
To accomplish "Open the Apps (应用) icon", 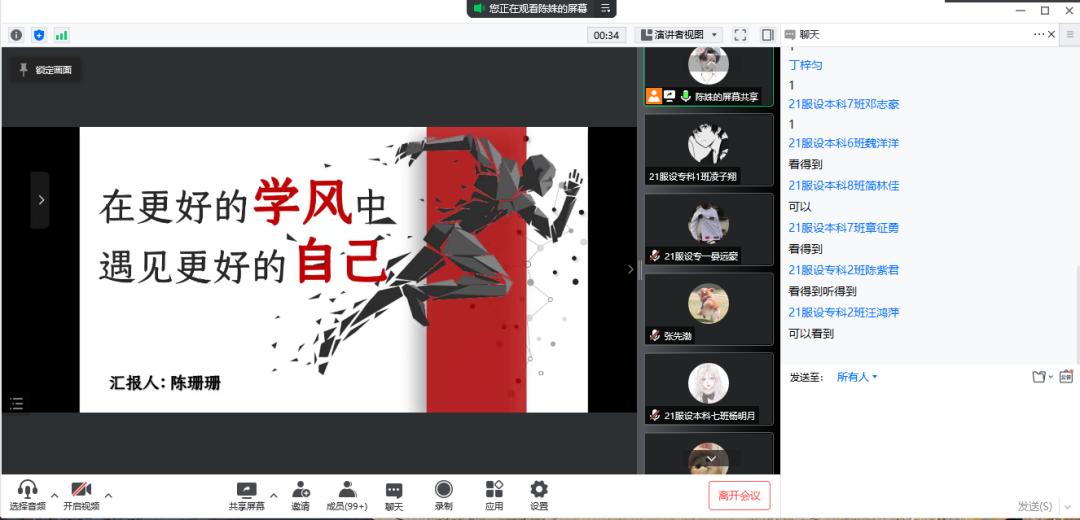I will point(494,495).
